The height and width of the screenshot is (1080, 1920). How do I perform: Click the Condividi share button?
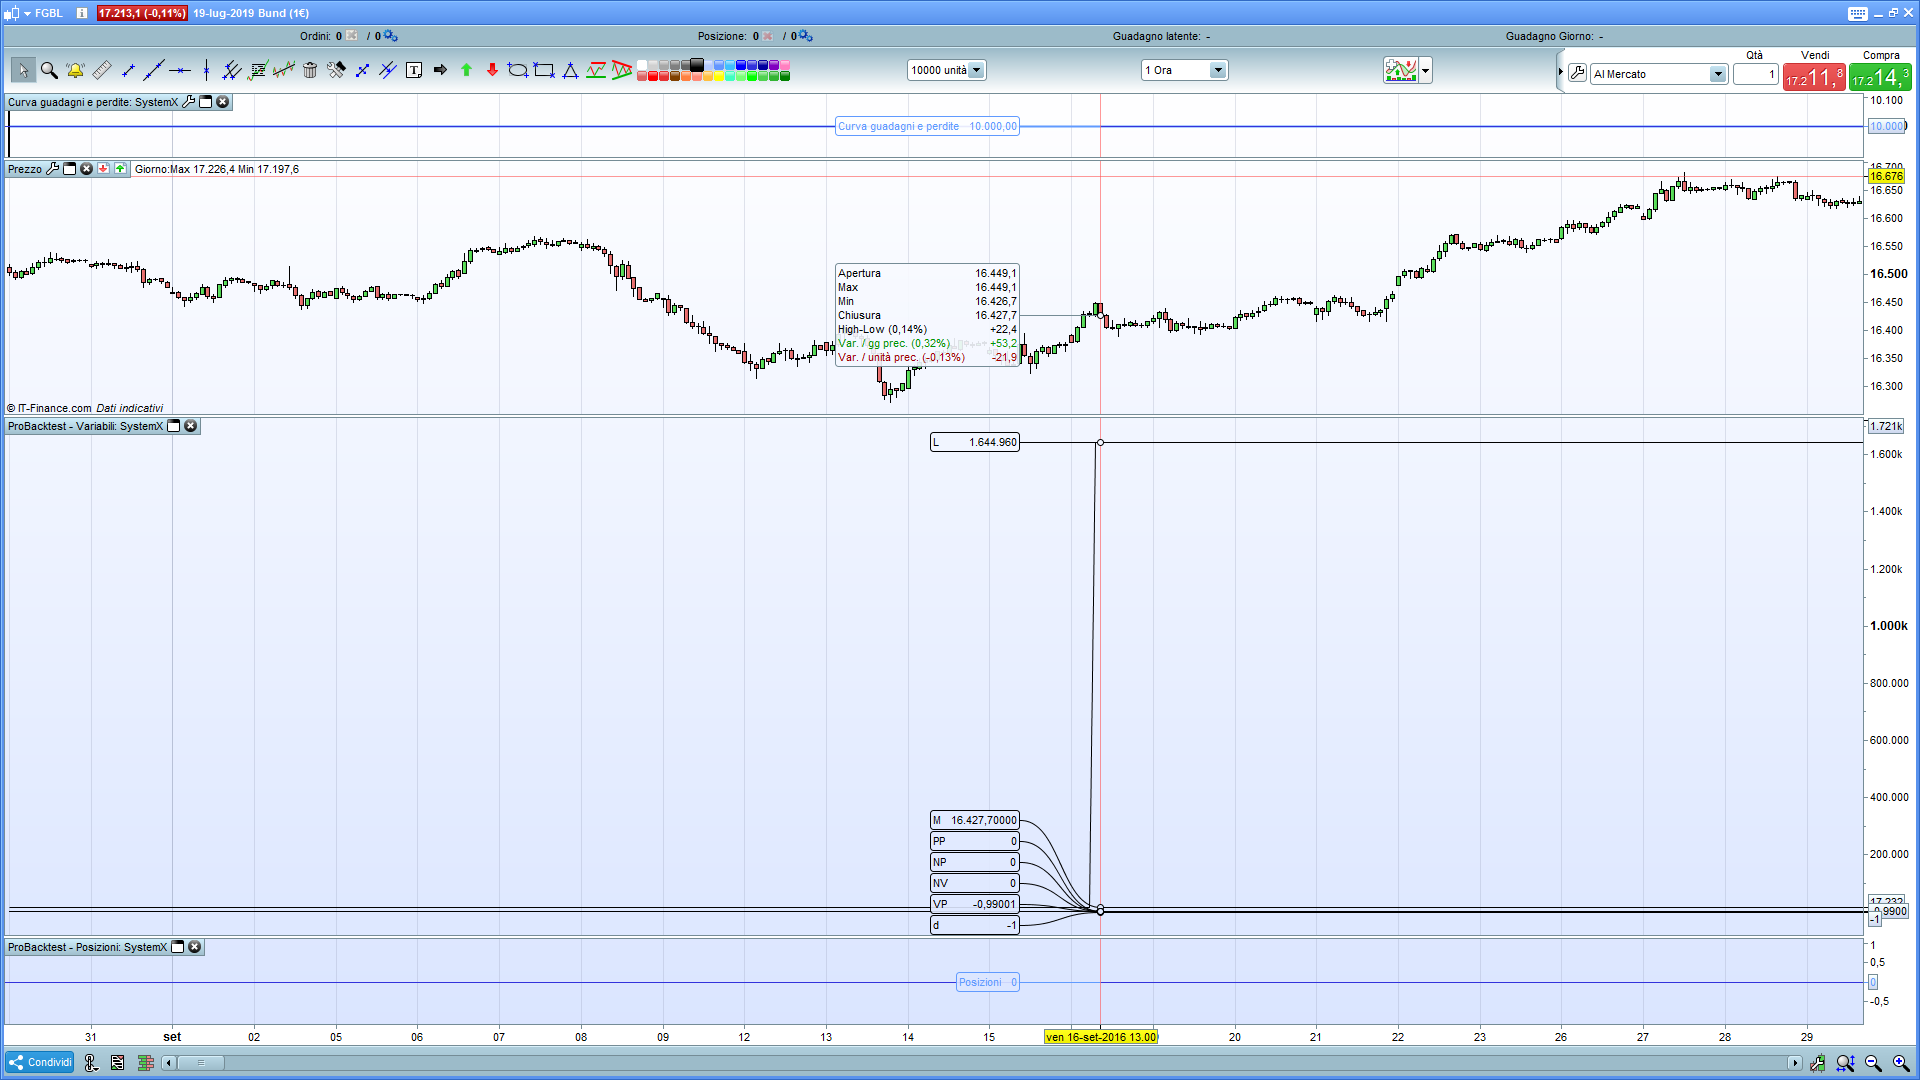pyautogui.click(x=40, y=1062)
